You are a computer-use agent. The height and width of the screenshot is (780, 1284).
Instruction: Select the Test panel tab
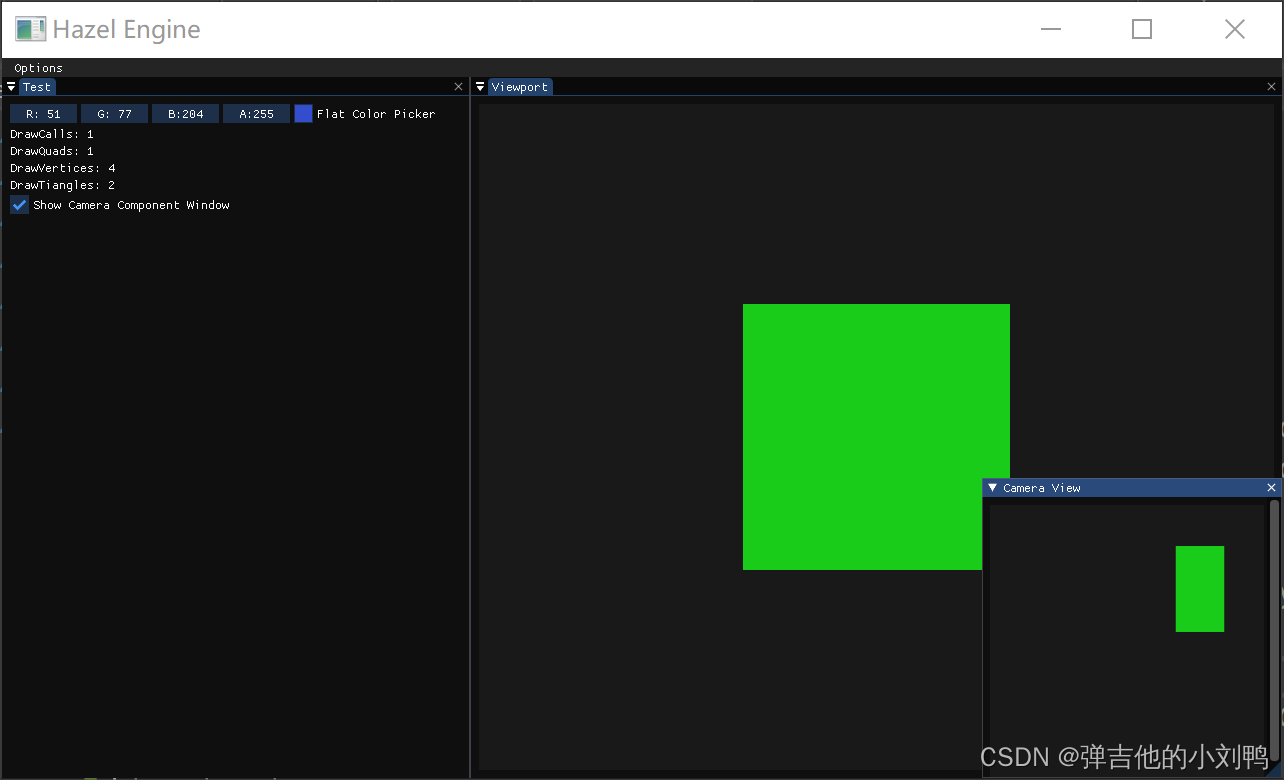pos(37,87)
